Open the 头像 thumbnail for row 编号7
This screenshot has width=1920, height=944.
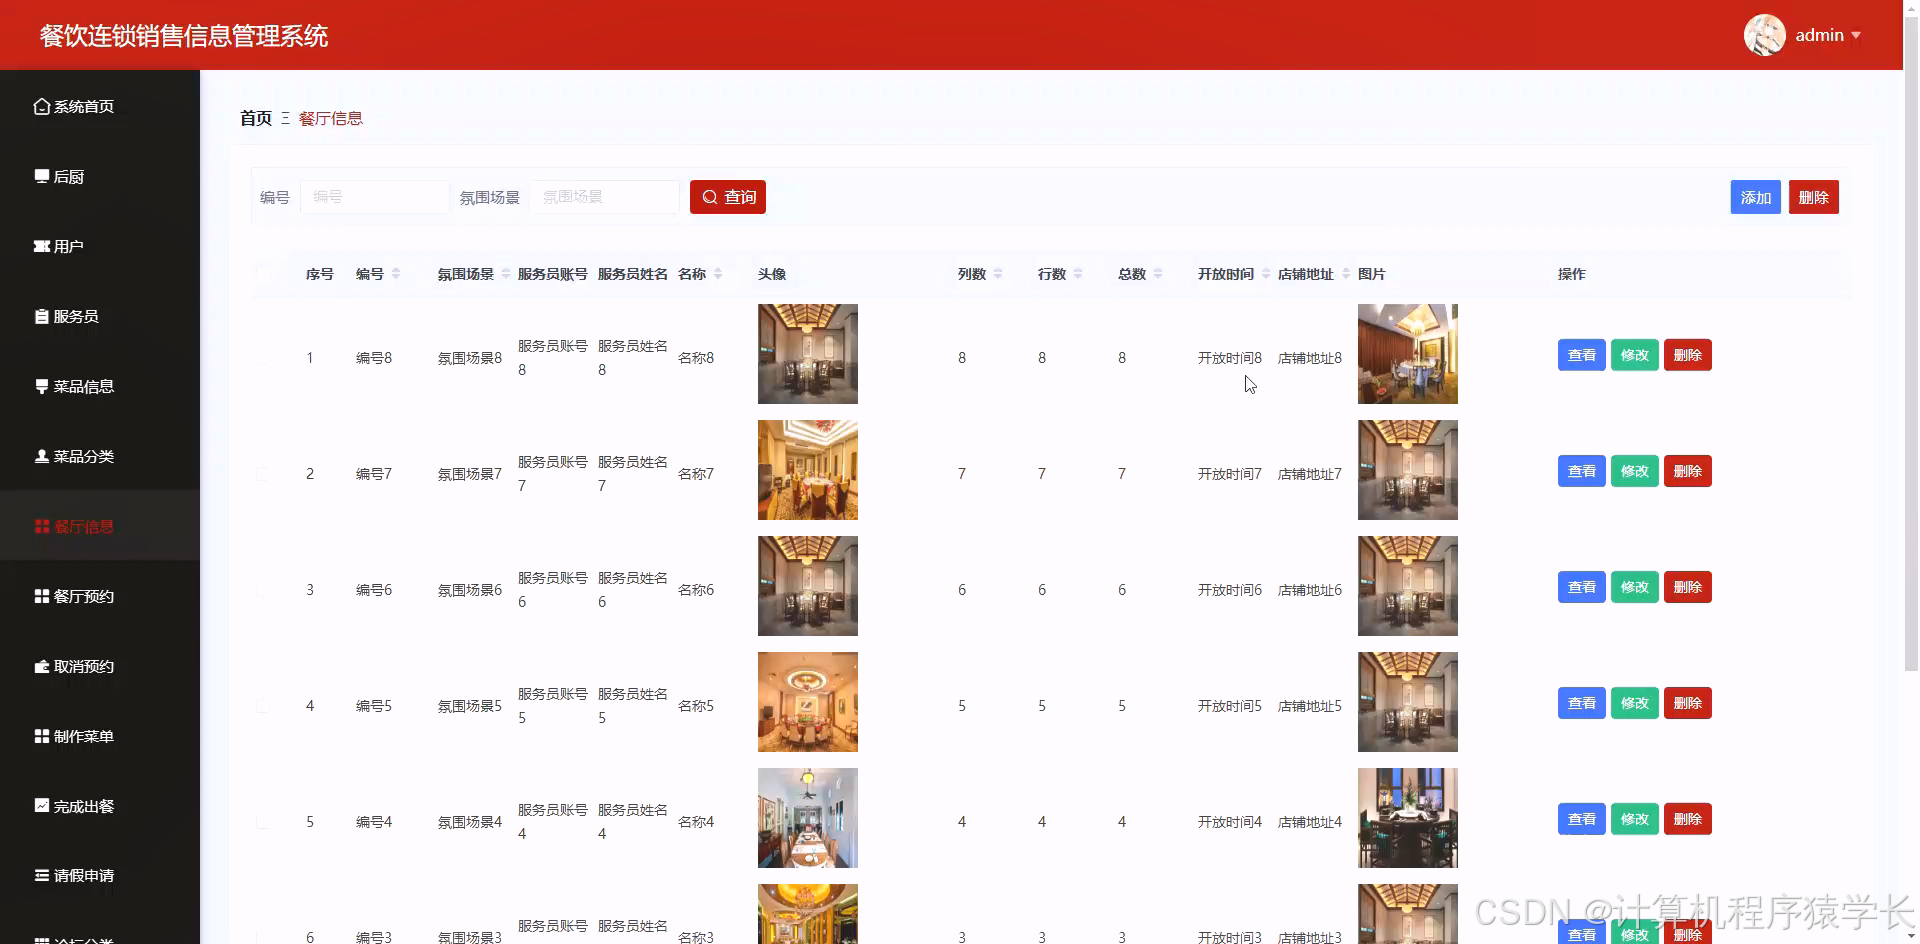click(808, 470)
